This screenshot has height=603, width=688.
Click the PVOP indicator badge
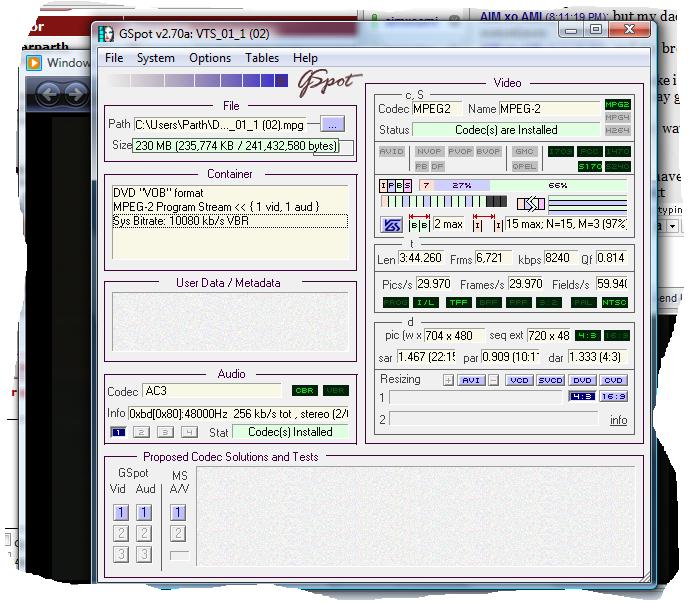(x=460, y=151)
